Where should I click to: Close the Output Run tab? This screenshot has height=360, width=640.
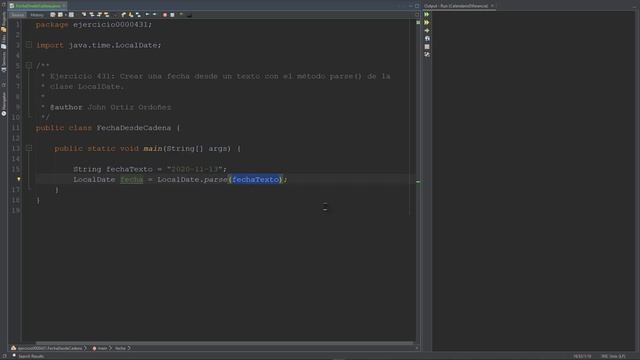pos(492,6)
